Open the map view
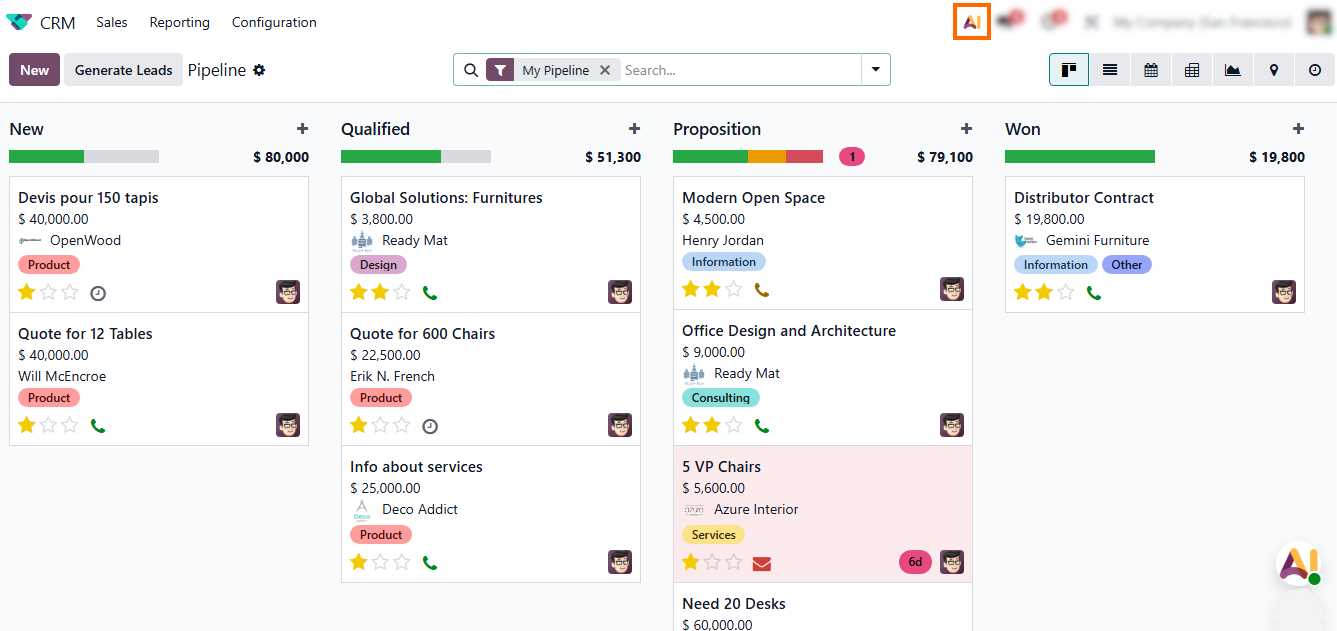Viewport: 1337px width, 631px height. tap(1274, 70)
